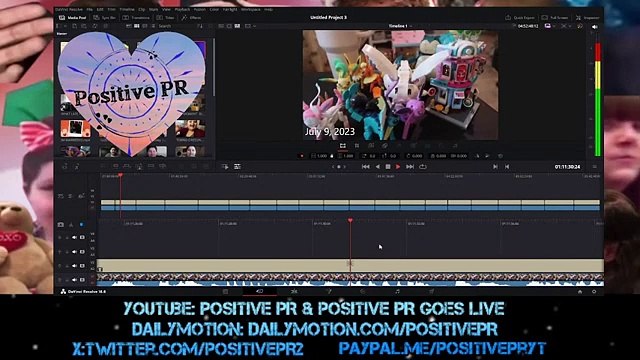Click the upper timeline red playhead
Viewport: 640px width, 360px height.
pos(120,175)
